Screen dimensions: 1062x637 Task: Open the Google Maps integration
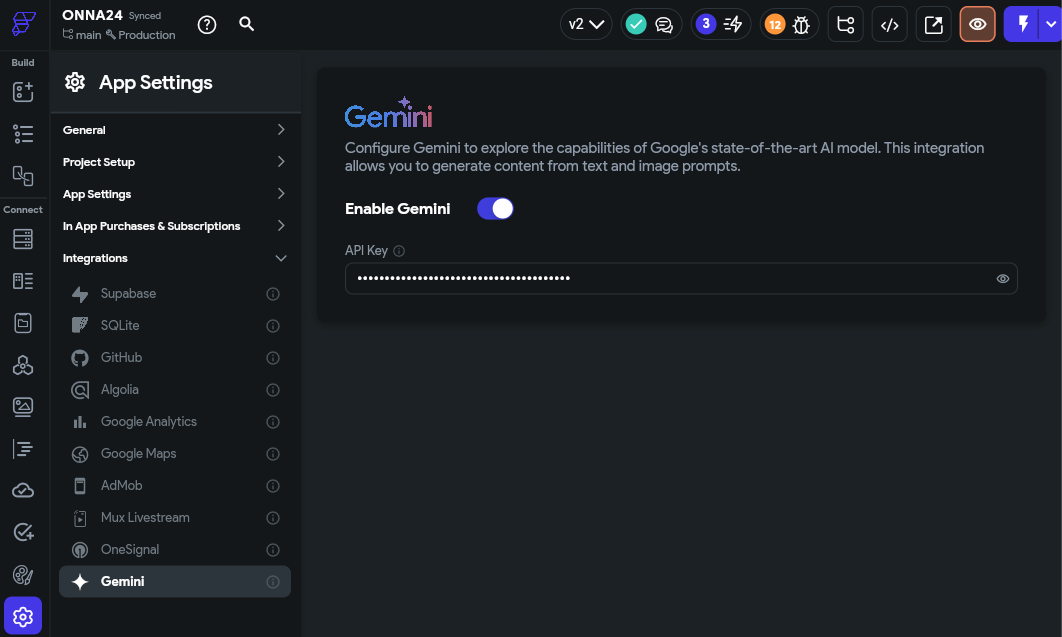click(175, 454)
